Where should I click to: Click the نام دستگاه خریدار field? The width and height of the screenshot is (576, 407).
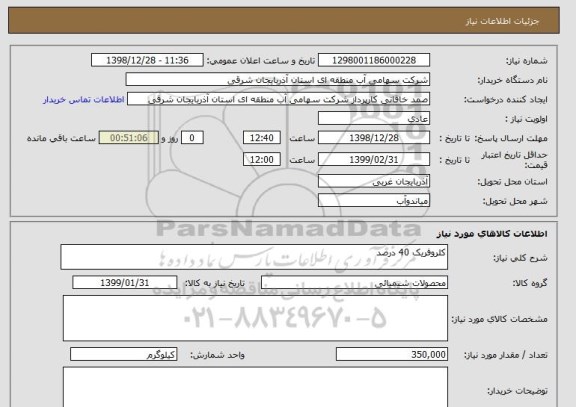(x=278, y=80)
